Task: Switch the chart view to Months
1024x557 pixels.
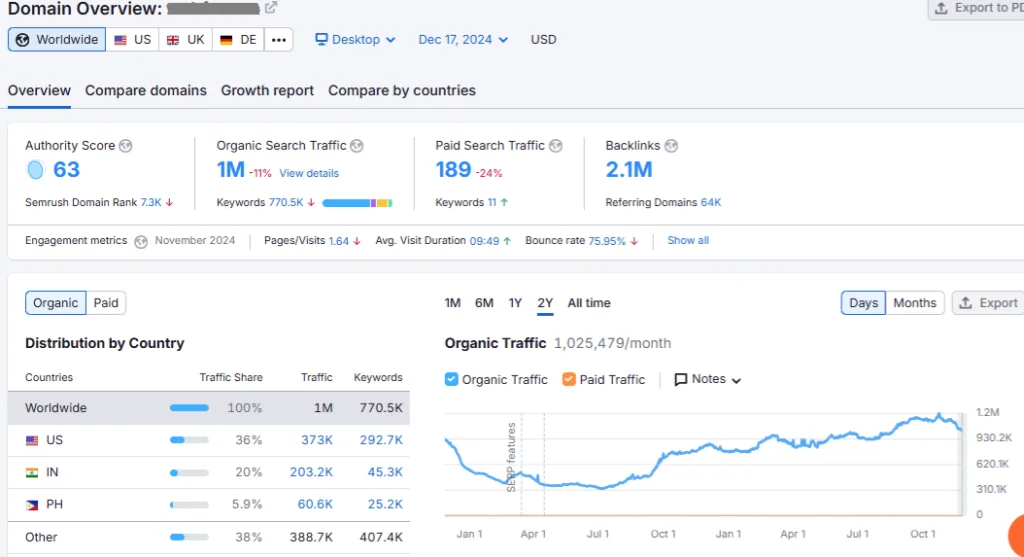Action: click(914, 303)
